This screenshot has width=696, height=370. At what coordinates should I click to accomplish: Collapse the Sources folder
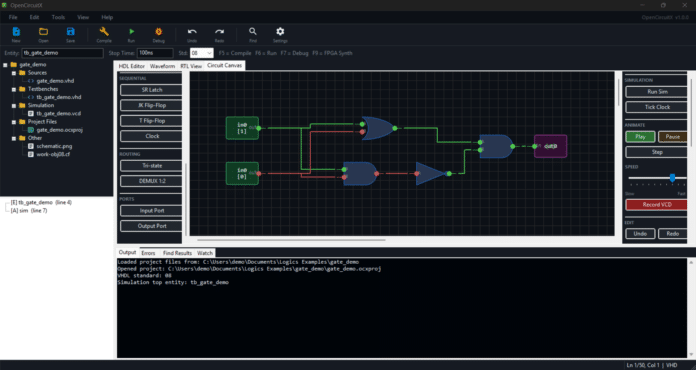(14, 73)
